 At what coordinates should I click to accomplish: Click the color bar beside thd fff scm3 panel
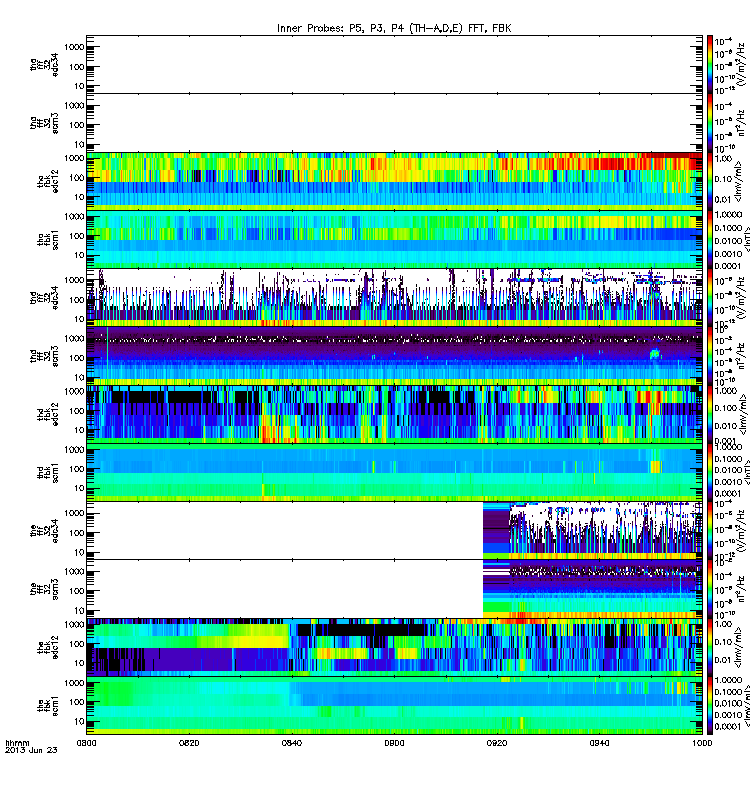click(x=710, y=356)
